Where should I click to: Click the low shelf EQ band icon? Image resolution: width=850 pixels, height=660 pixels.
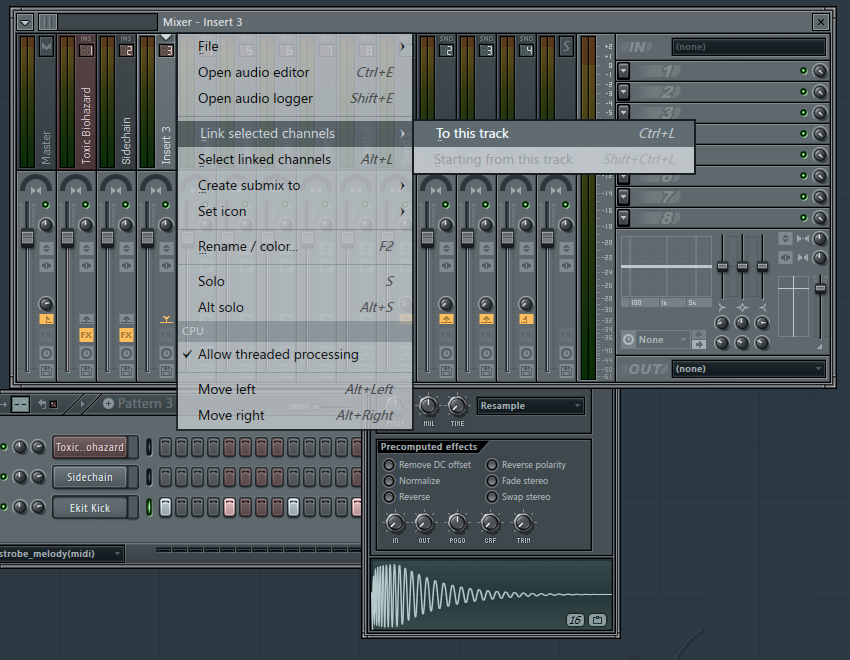click(x=722, y=307)
